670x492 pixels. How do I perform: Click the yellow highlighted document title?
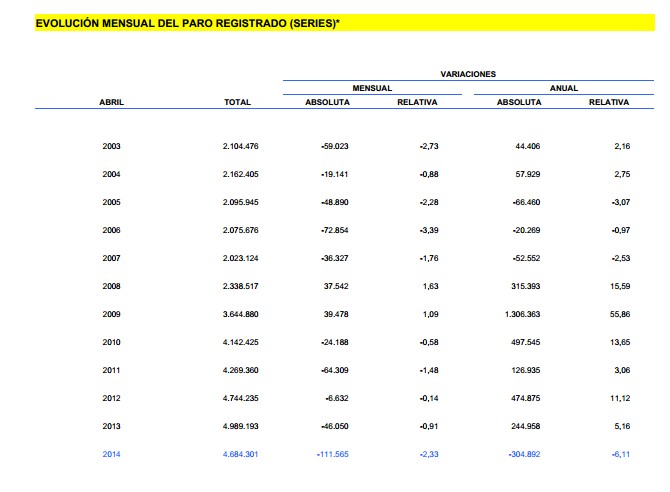(x=187, y=22)
